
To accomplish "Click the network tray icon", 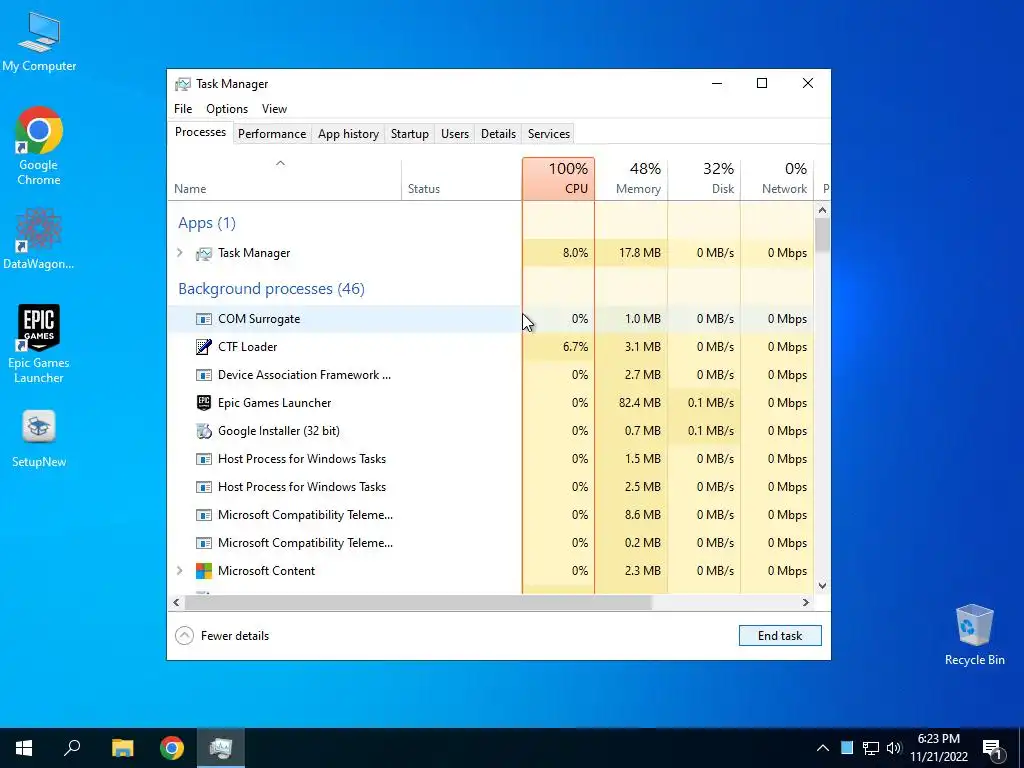I will pyautogui.click(x=871, y=748).
